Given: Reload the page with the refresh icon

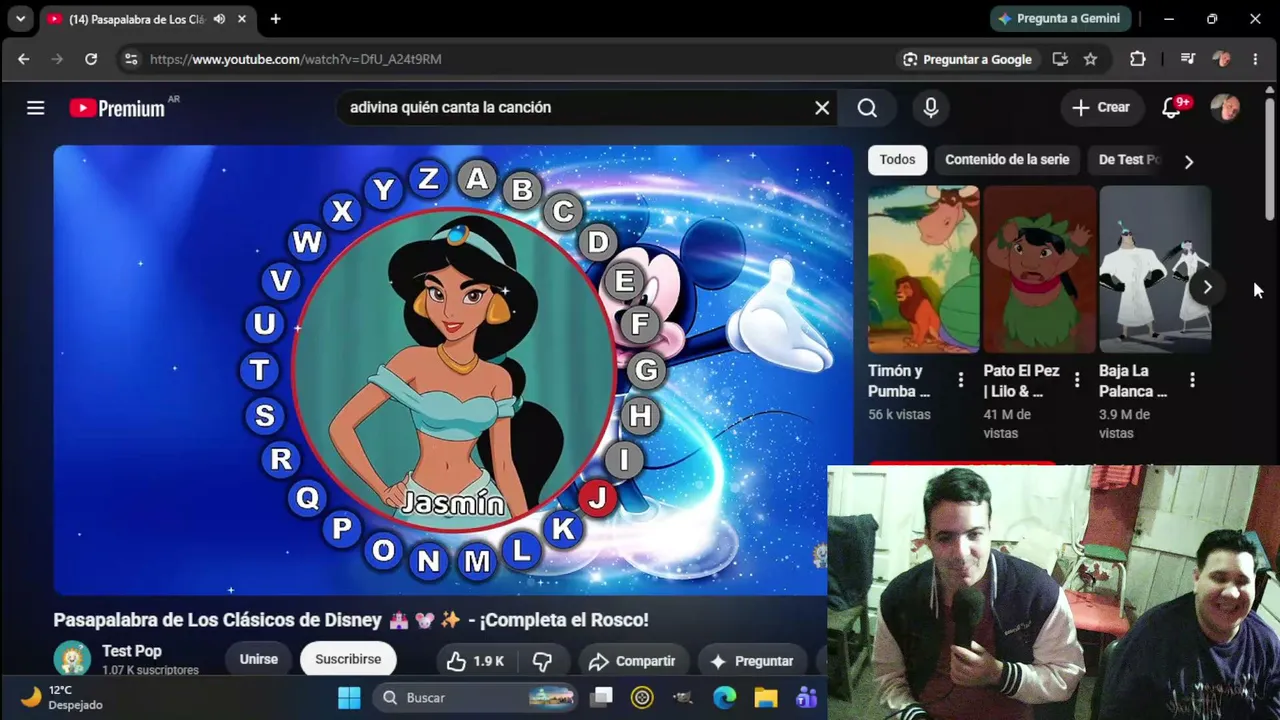Looking at the screenshot, I should coord(91,59).
